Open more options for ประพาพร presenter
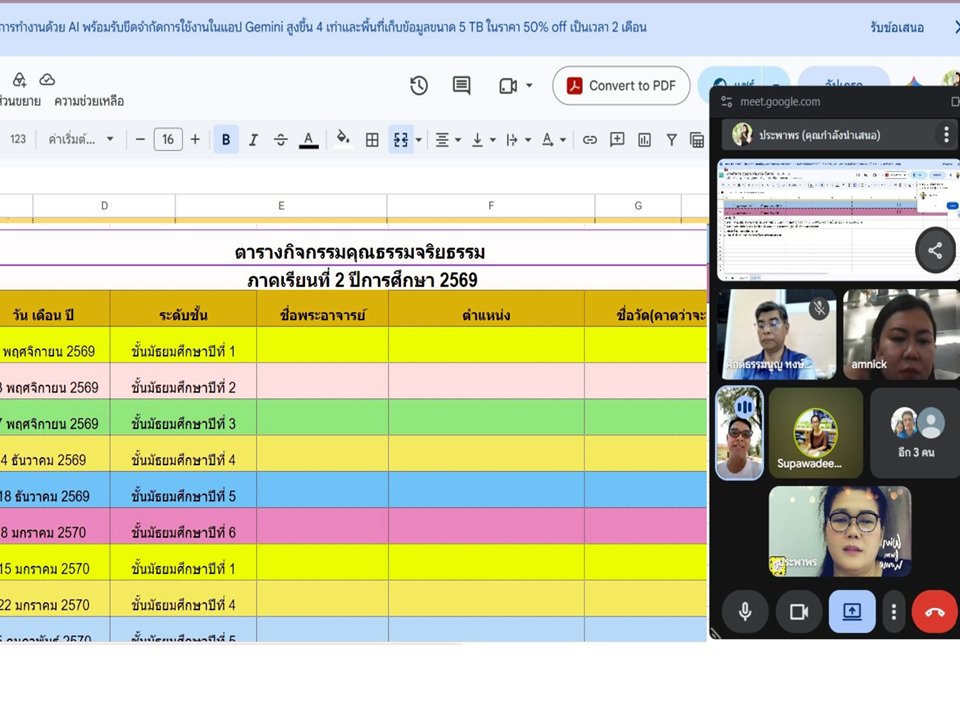The image size is (960, 720). click(946, 135)
